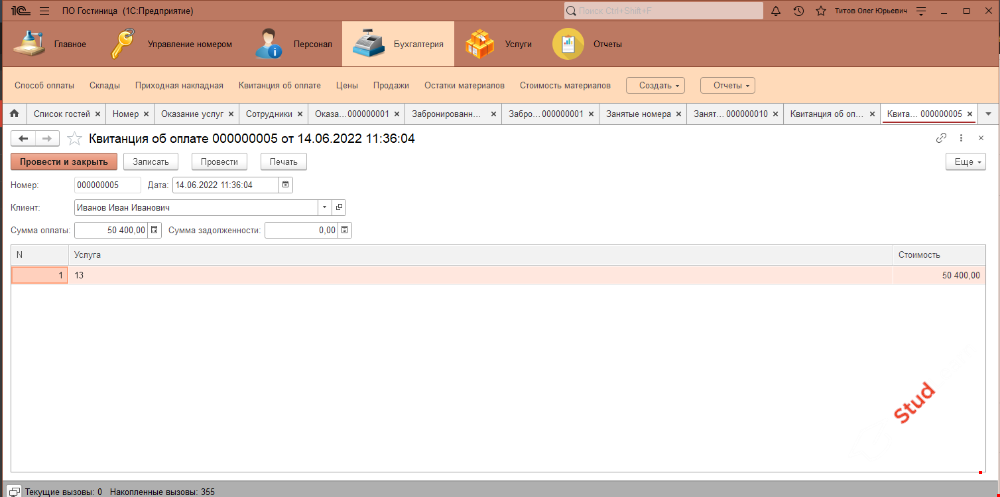Expand the open tabs list arrow
Image resolution: width=1000 pixels, height=497 pixels.
[x=988, y=114]
